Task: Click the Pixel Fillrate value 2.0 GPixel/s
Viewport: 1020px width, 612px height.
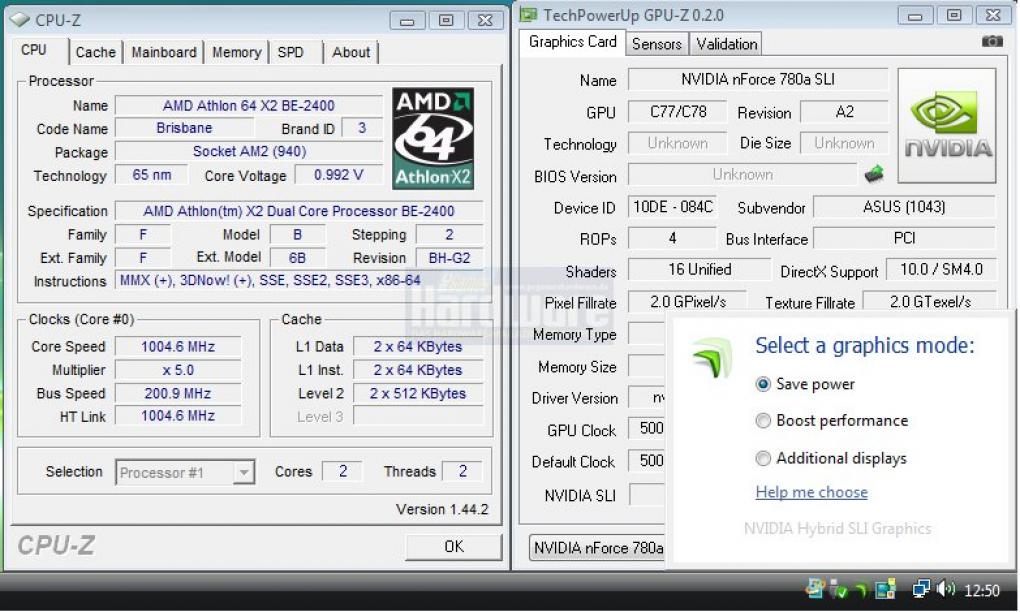Action: click(x=688, y=302)
